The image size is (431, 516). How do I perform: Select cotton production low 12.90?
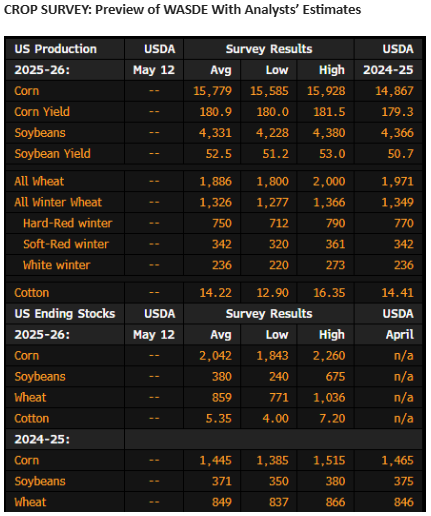[x=272, y=293]
